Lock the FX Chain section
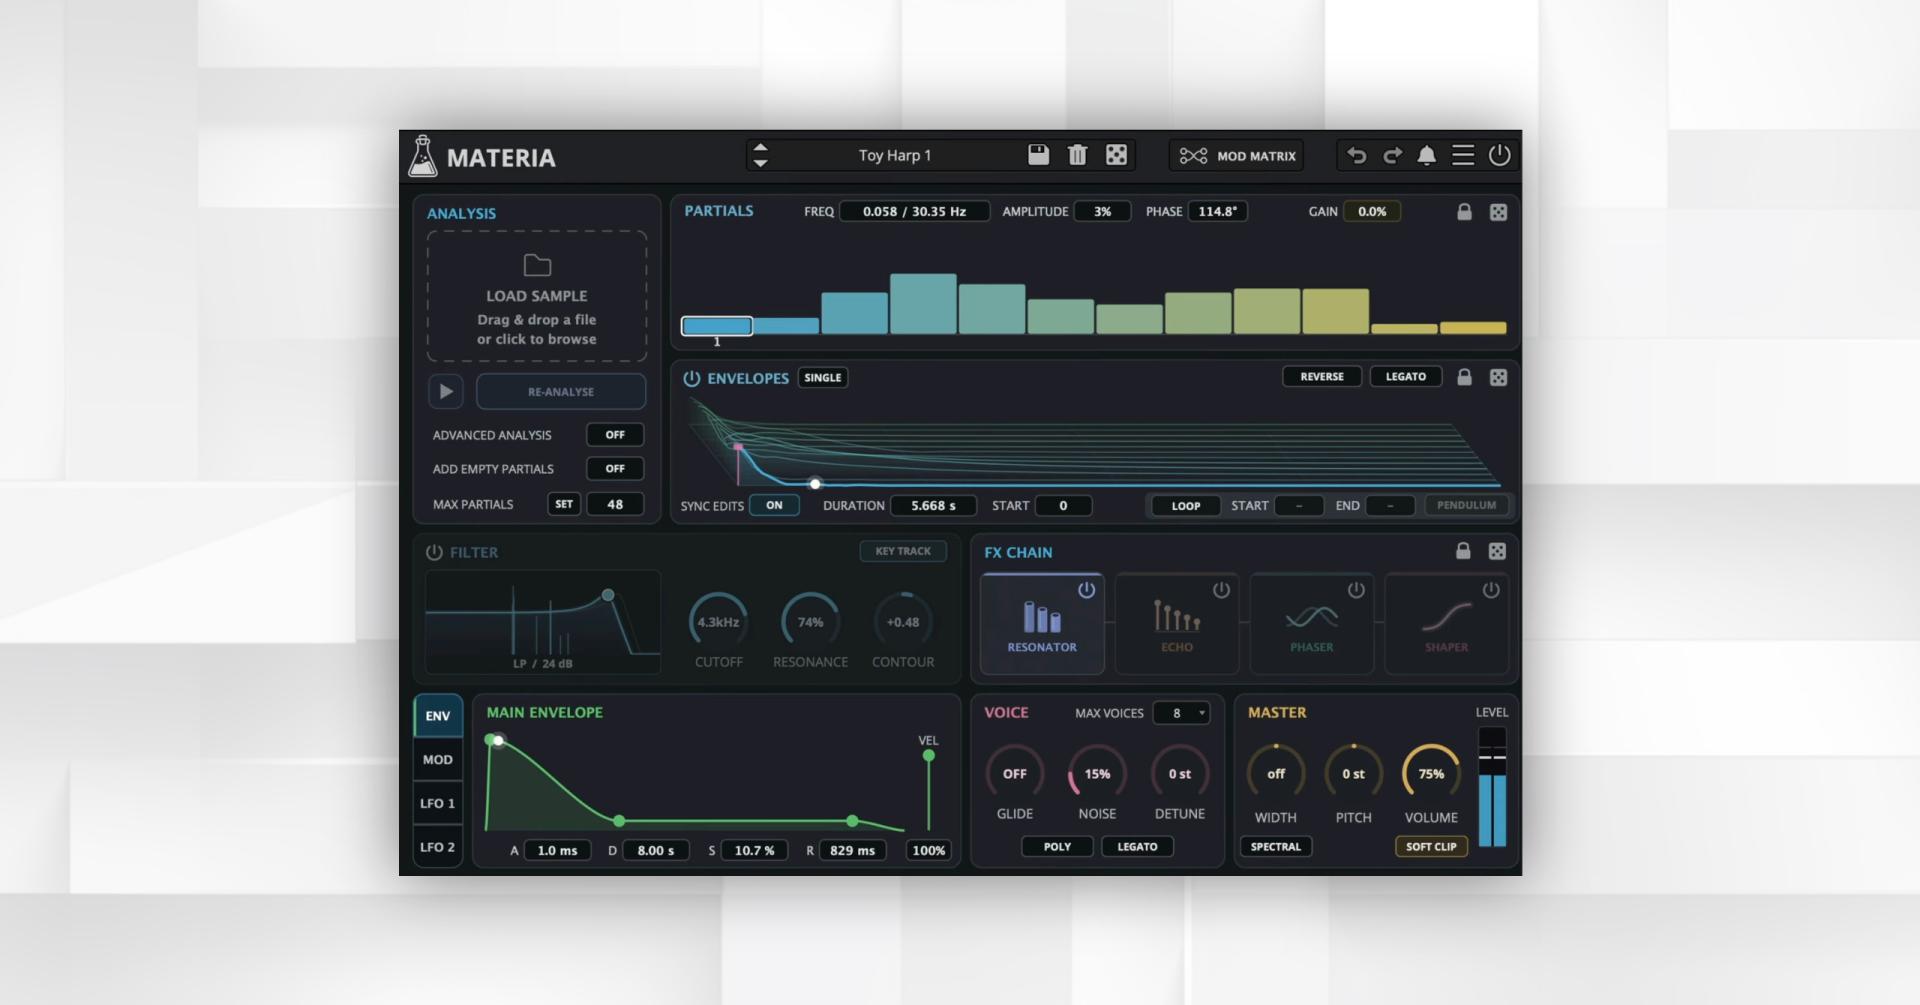1920x1005 pixels. click(1463, 551)
